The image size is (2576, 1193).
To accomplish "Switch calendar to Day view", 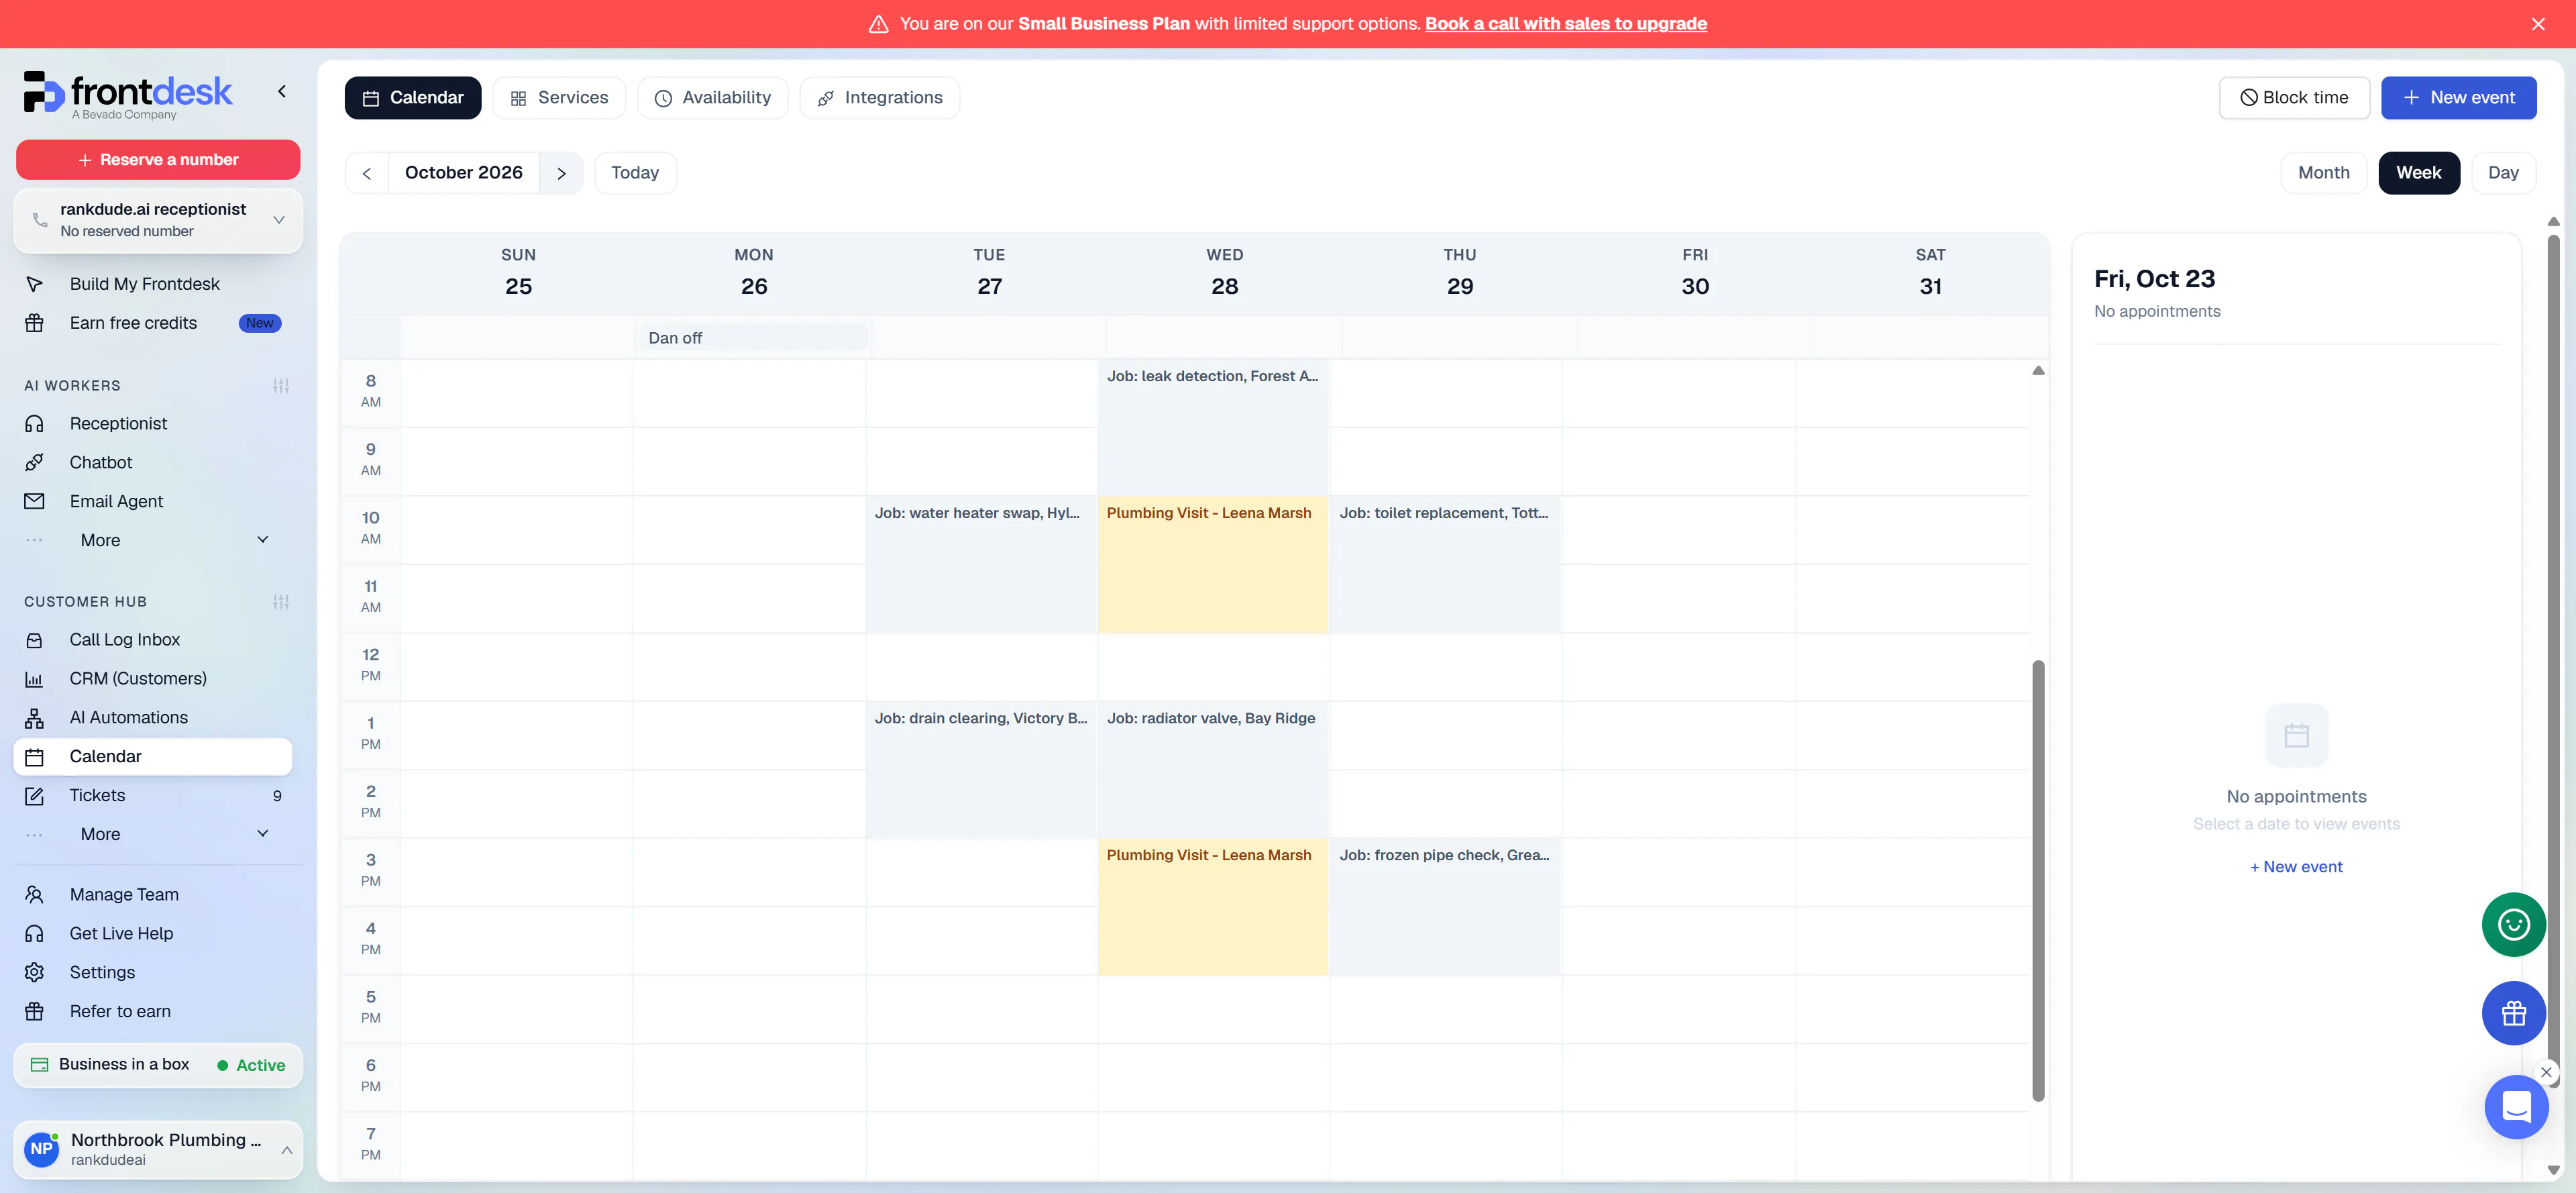I will pos(2502,173).
